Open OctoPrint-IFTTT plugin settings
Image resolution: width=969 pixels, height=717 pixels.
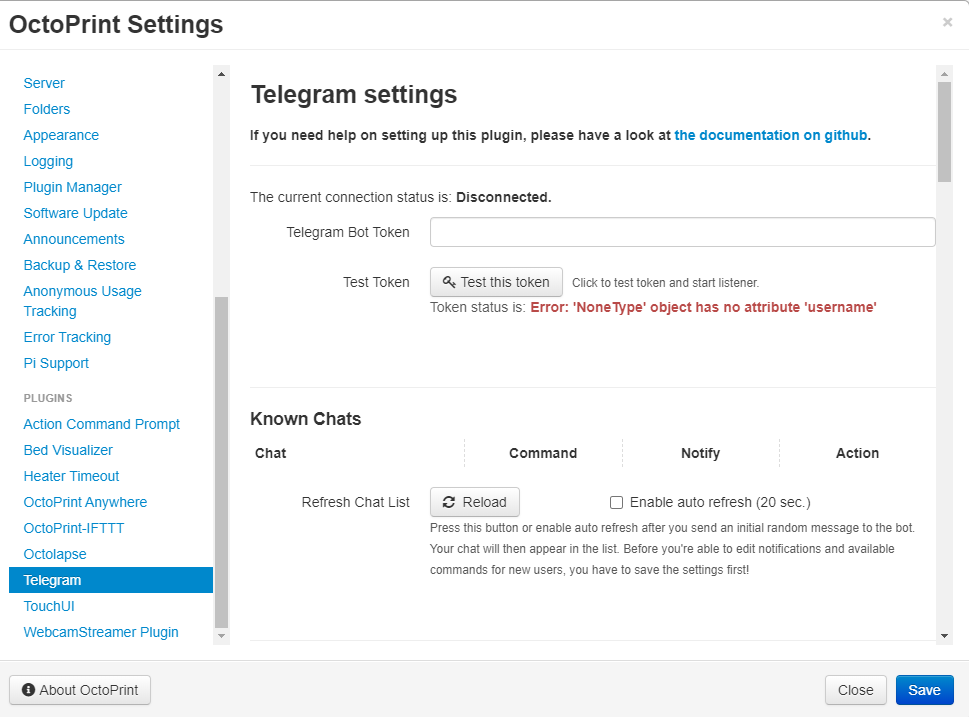pyautogui.click(x=74, y=528)
